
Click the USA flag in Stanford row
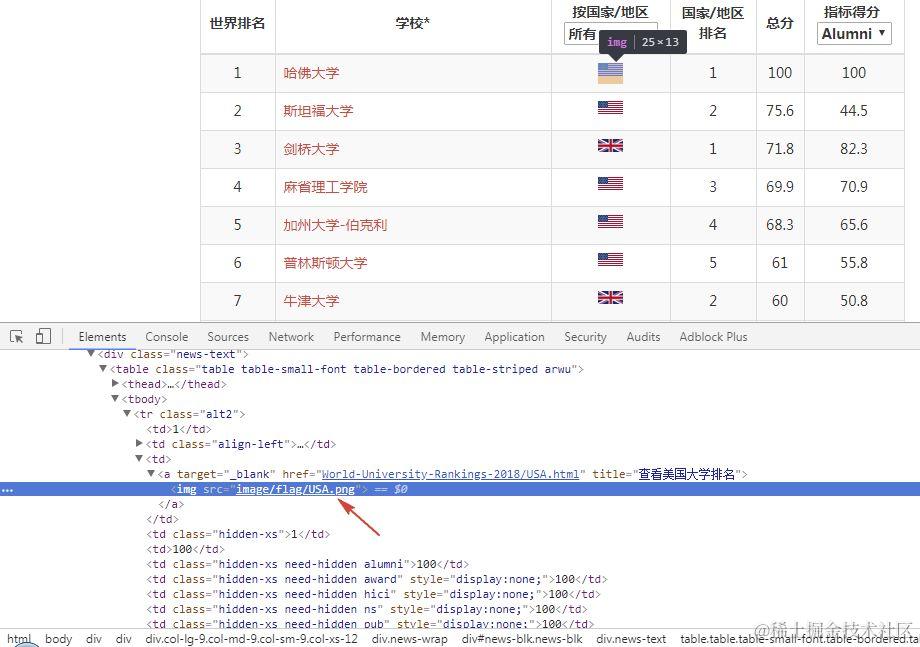pyautogui.click(x=610, y=107)
